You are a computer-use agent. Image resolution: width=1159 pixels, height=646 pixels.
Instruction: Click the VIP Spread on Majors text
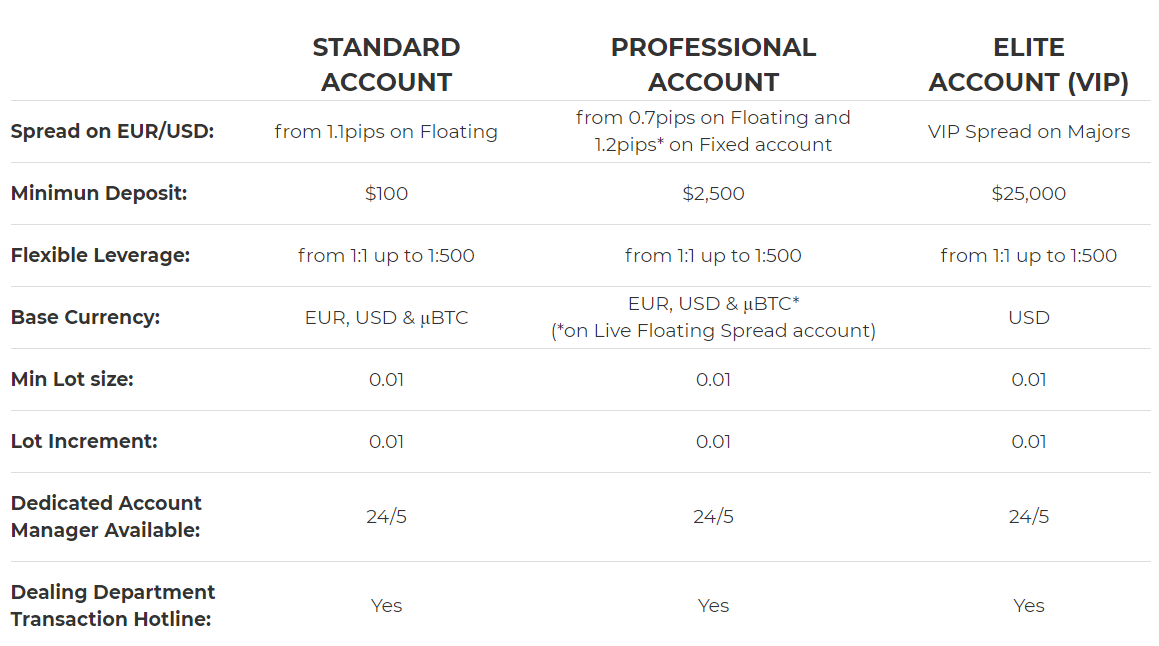[1029, 132]
